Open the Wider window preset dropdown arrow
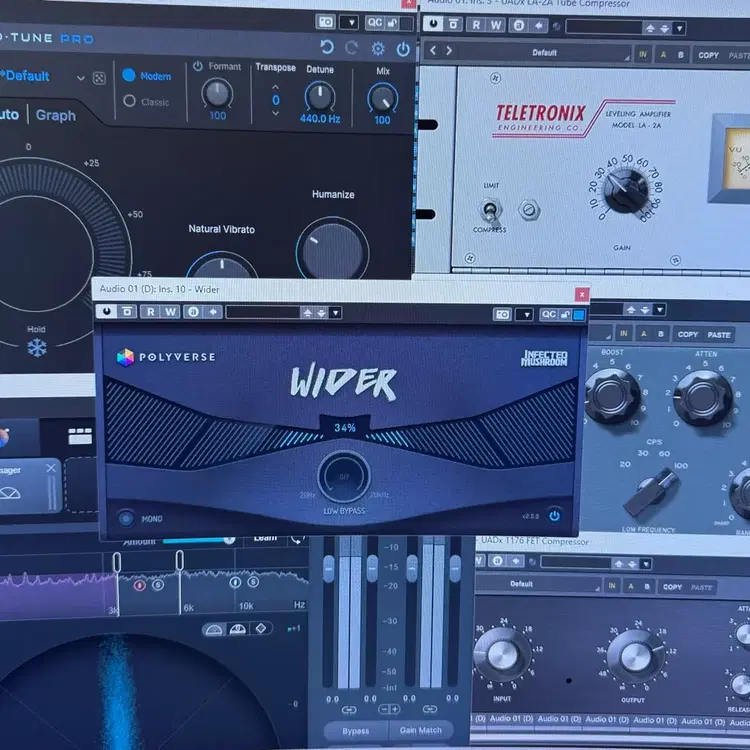This screenshot has width=750, height=750. (335, 313)
